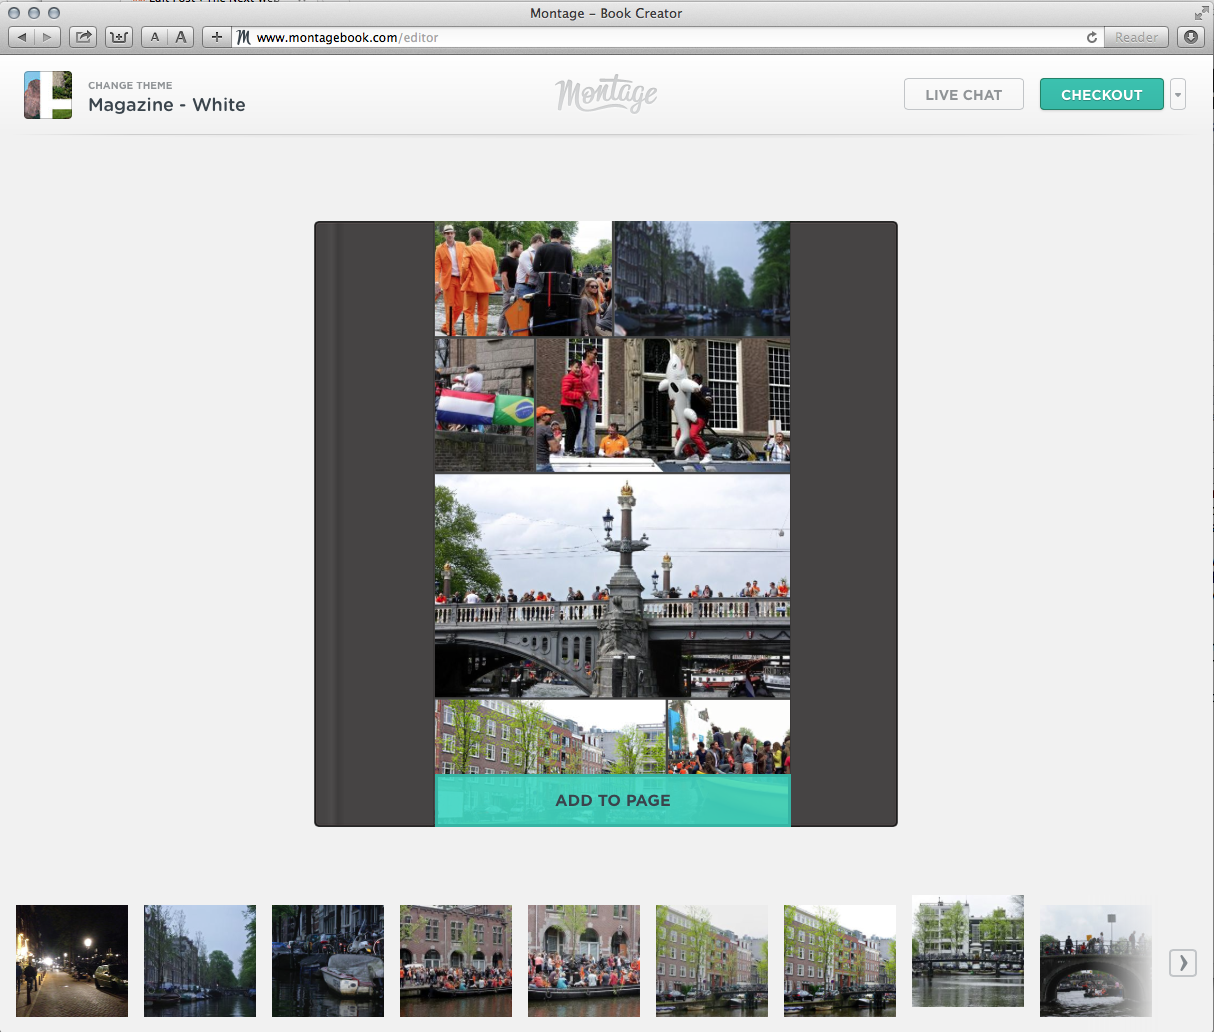Image resolution: width=1214 pixels, height=1032 pixels.
Task: Open Magazine - White theme settings
Action: (166, 104)
